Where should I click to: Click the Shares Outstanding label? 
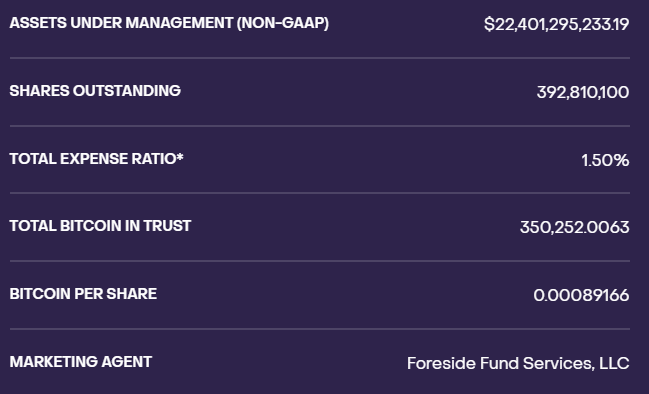95,91
